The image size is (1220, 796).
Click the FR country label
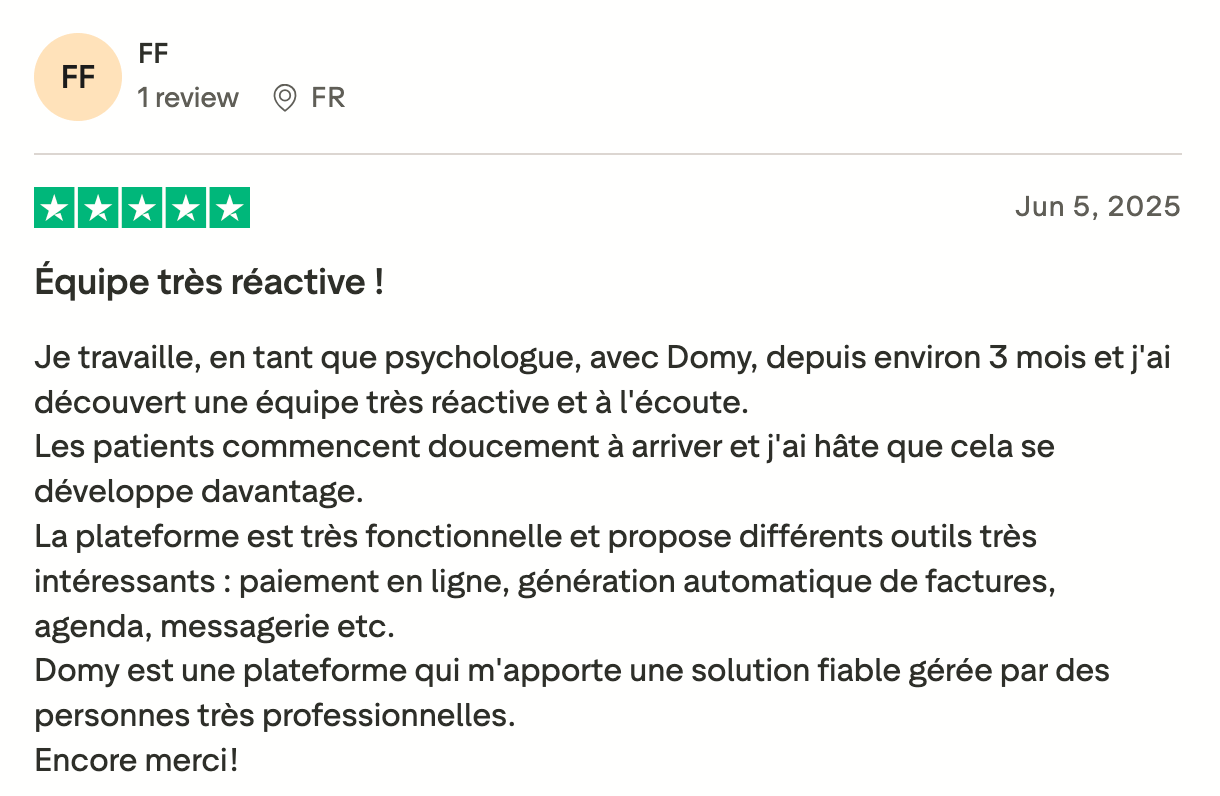click(328, 98)
